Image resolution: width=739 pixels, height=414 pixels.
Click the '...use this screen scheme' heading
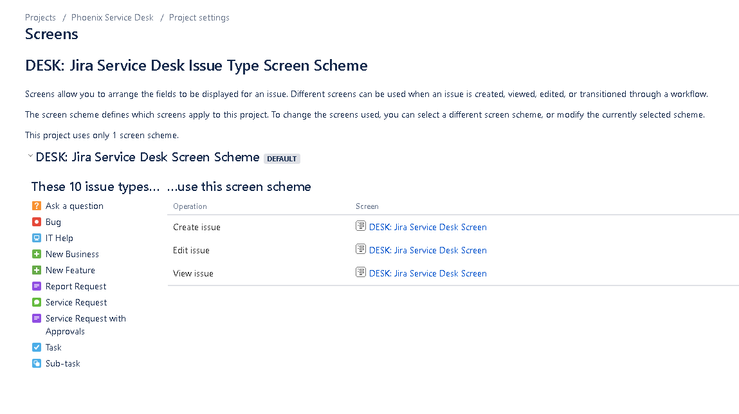coord(239,187)
